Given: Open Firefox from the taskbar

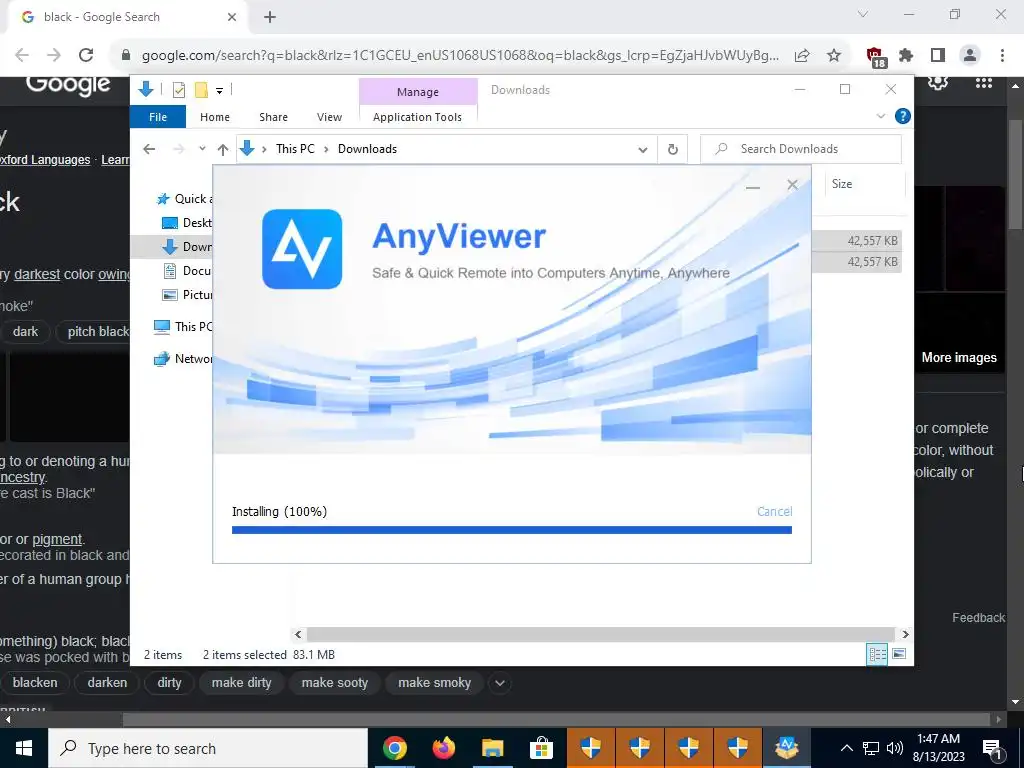Looking at the screenshot, I should 443,748.
